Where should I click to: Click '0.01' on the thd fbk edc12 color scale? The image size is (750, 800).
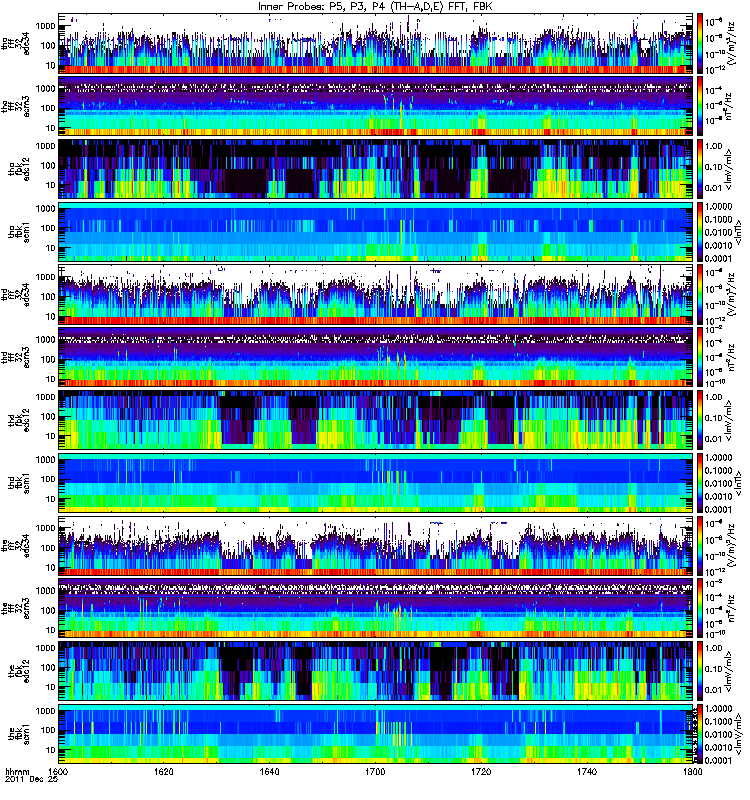(714, 439)
